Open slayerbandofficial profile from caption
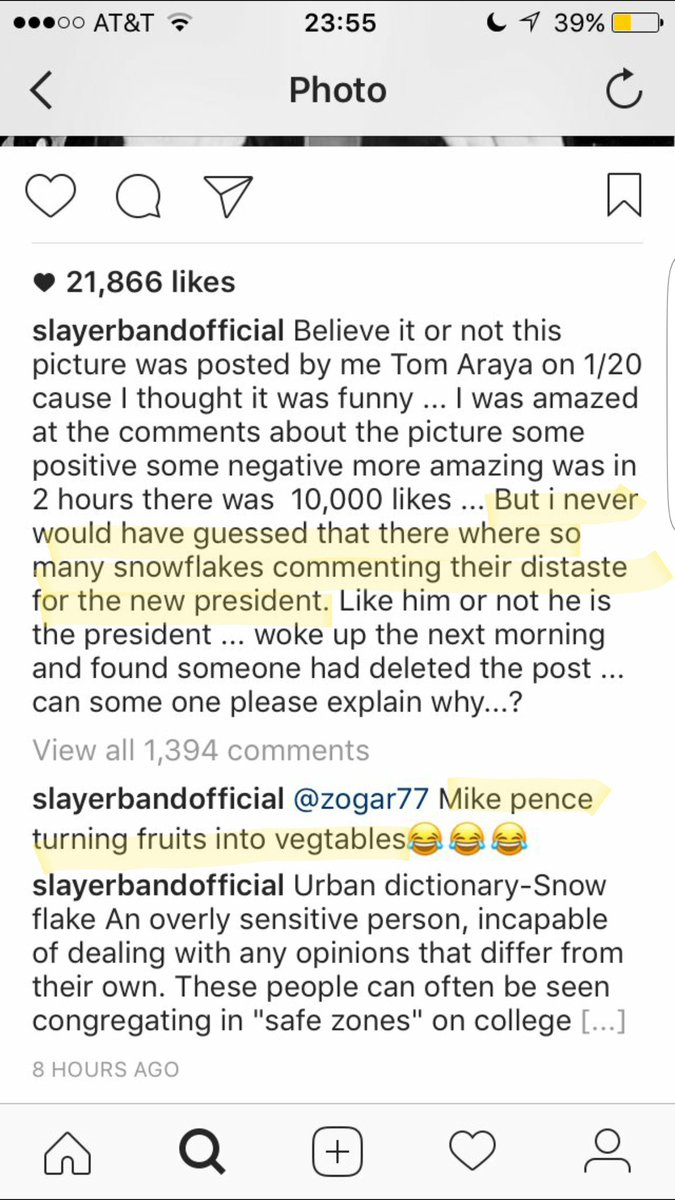 159,330
